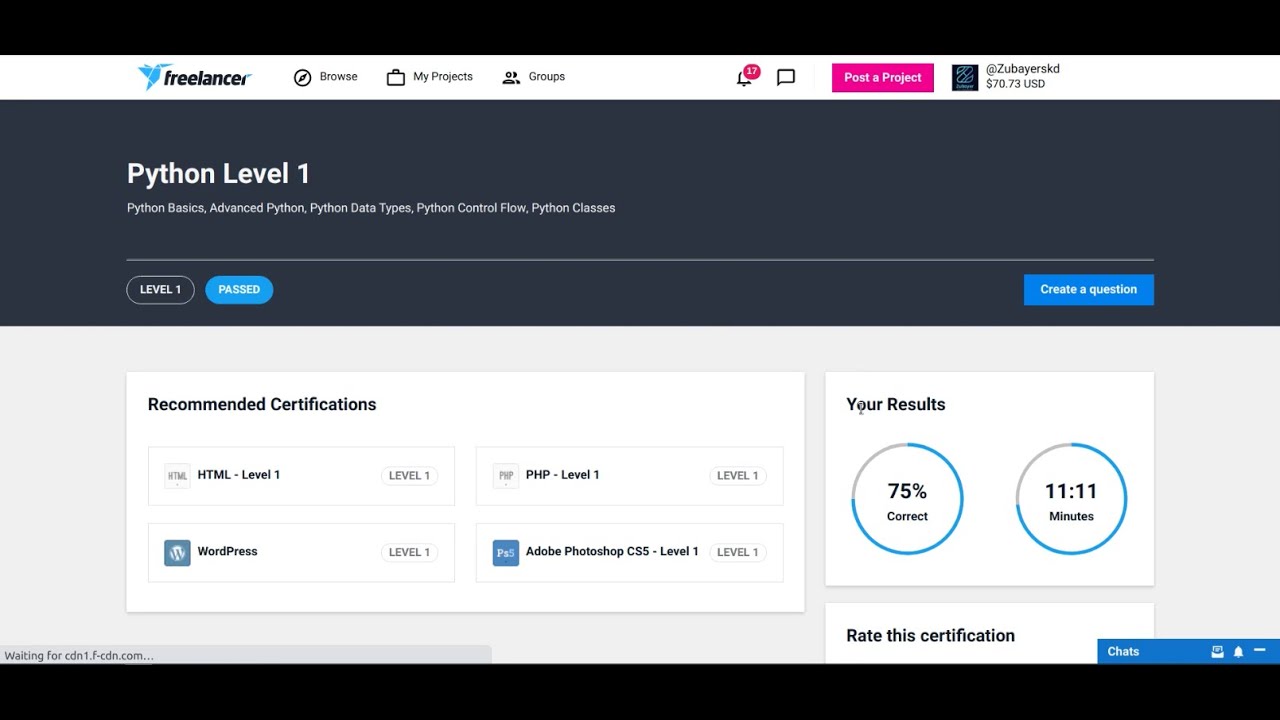This screenshot has width=1280, height=720.
Task: Open the messages speech bubble icon
Action: point(786,77)
